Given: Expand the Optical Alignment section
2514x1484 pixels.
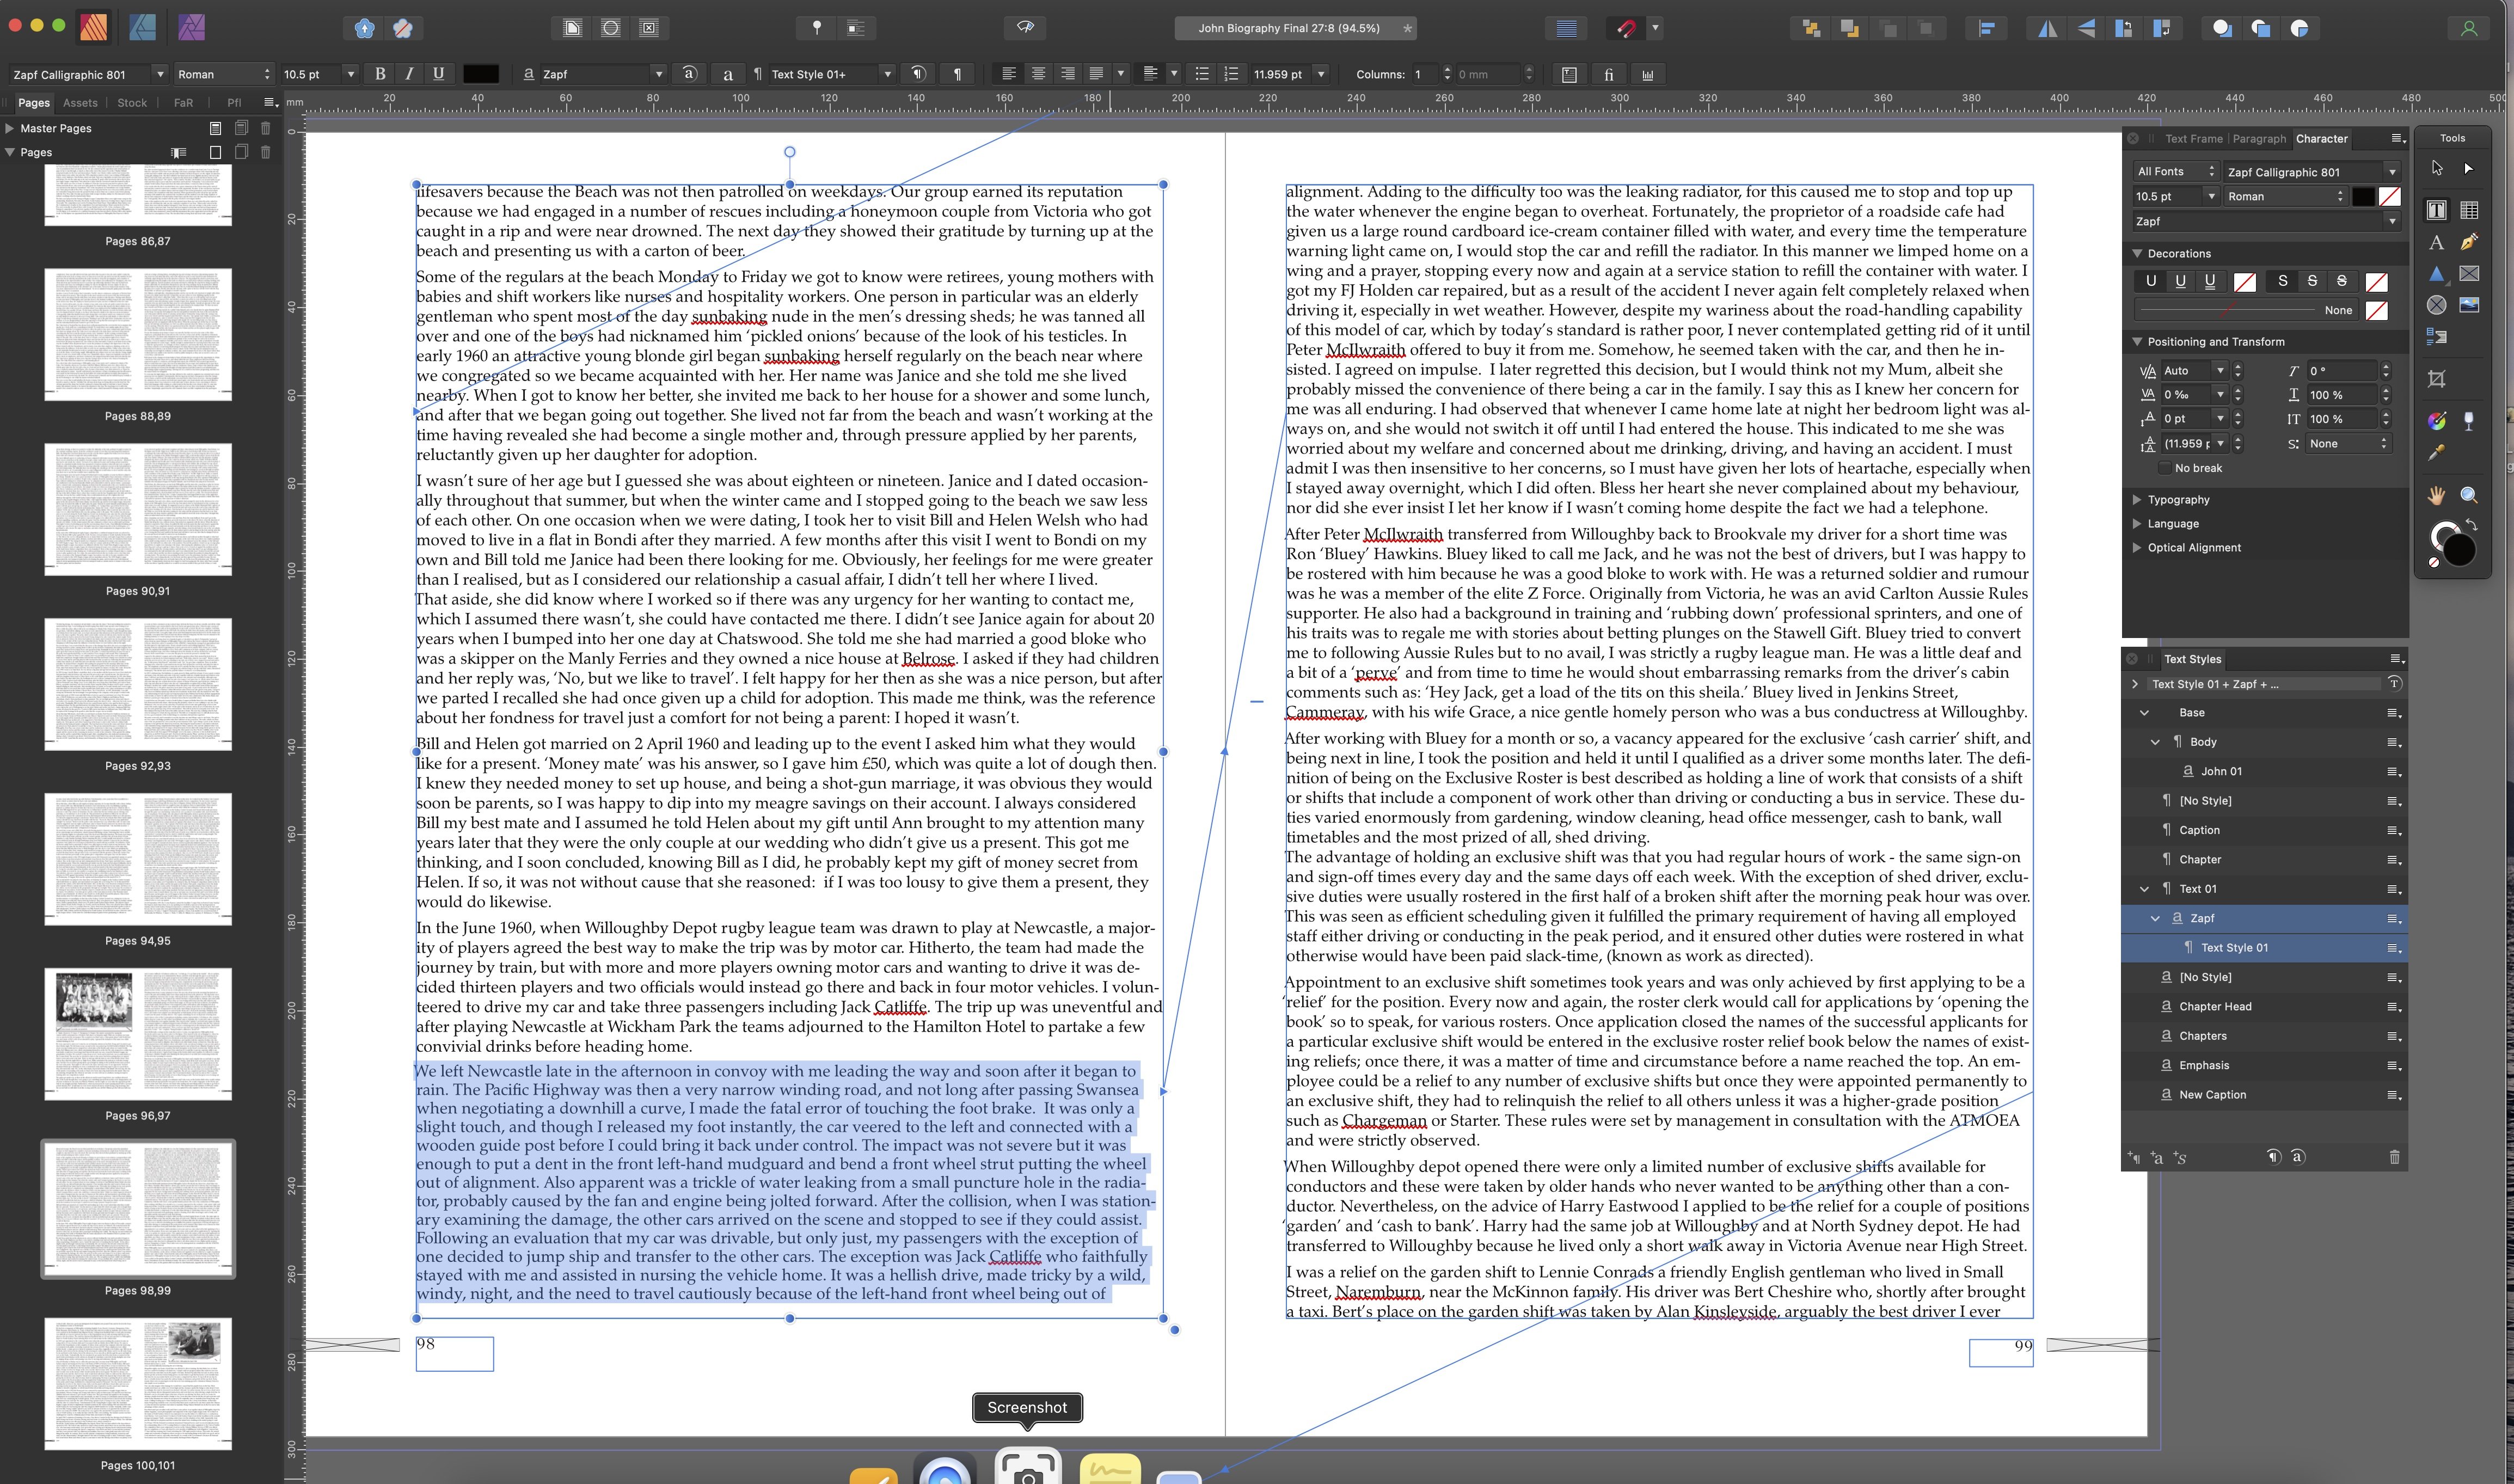Looking at the screenshot, I should tap(2137, 547).
